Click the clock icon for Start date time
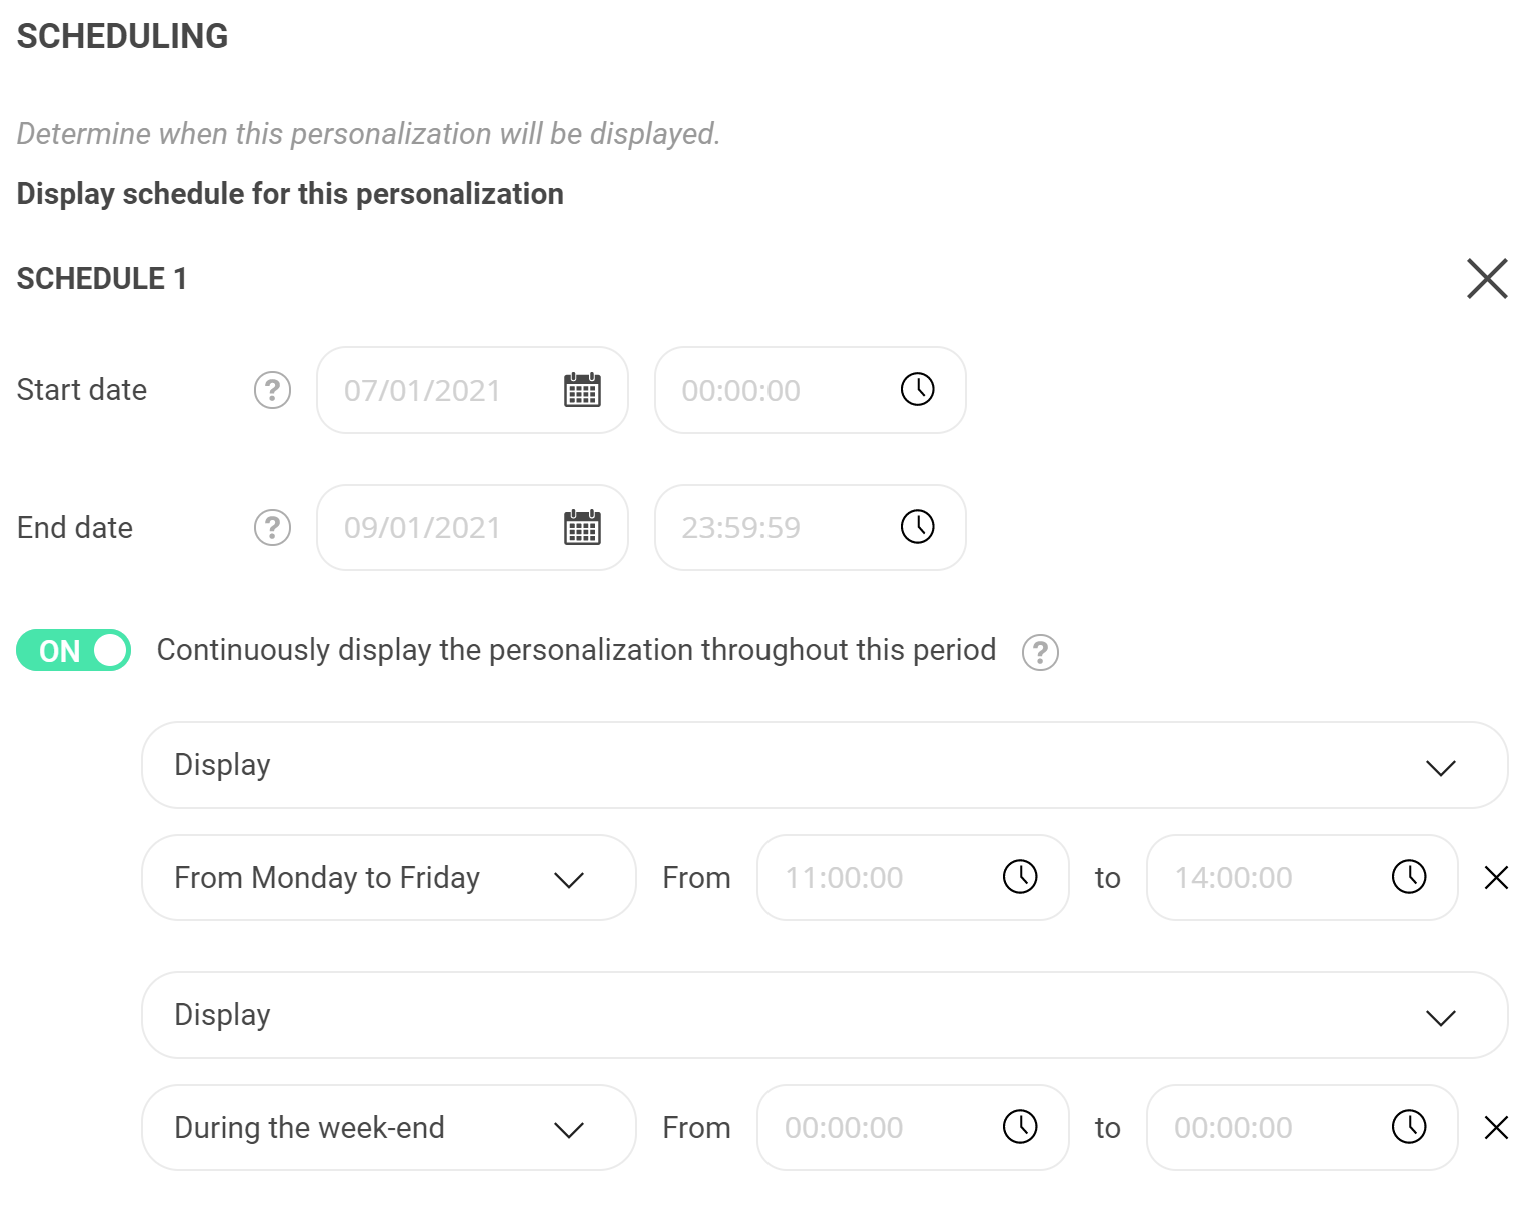 (x=917, y=389)
